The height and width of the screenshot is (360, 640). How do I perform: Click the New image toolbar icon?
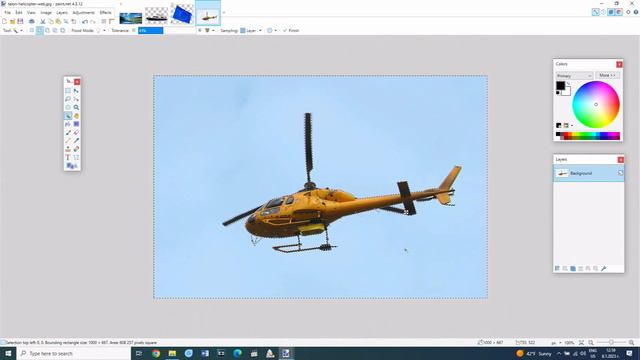click(5, 21)
